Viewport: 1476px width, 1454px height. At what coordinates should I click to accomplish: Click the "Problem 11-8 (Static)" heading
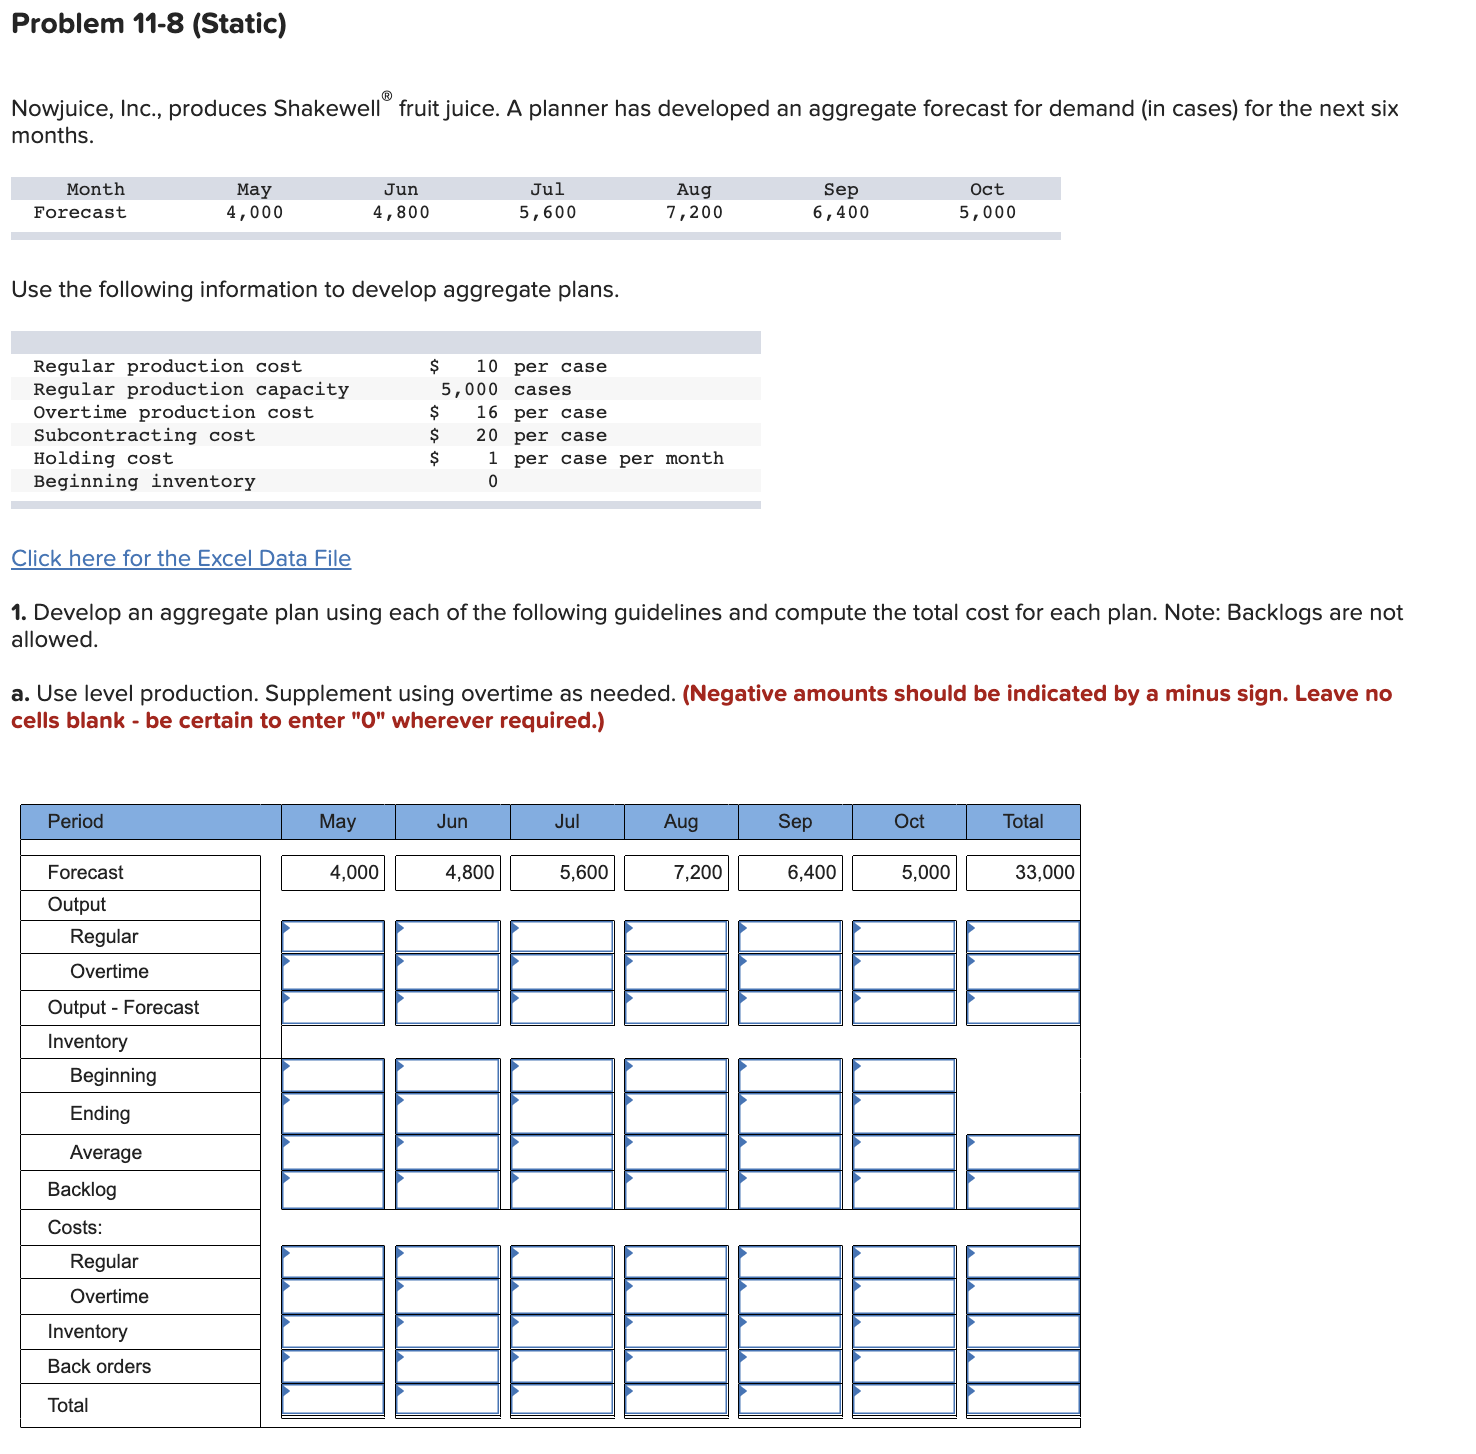pos(149,24)
